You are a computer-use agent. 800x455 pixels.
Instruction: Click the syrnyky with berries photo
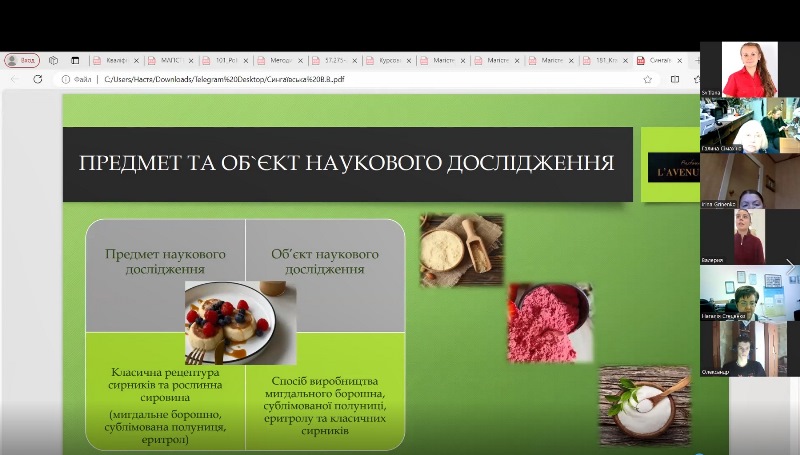click(240, 323)
